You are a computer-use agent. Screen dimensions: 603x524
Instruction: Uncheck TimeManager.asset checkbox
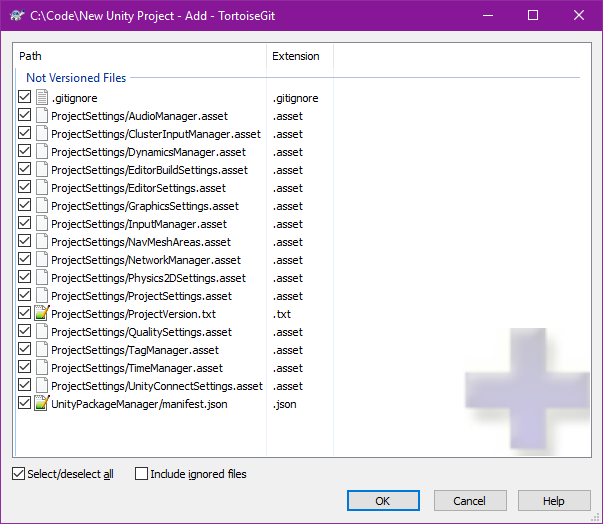pyautogui.click(x=24, y=366)
